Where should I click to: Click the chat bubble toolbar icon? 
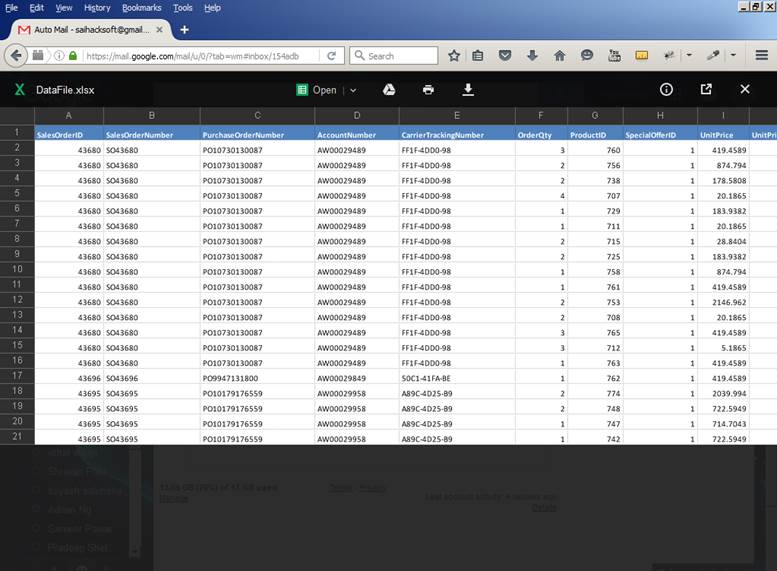pyautogui.click(x=587, y=55)
